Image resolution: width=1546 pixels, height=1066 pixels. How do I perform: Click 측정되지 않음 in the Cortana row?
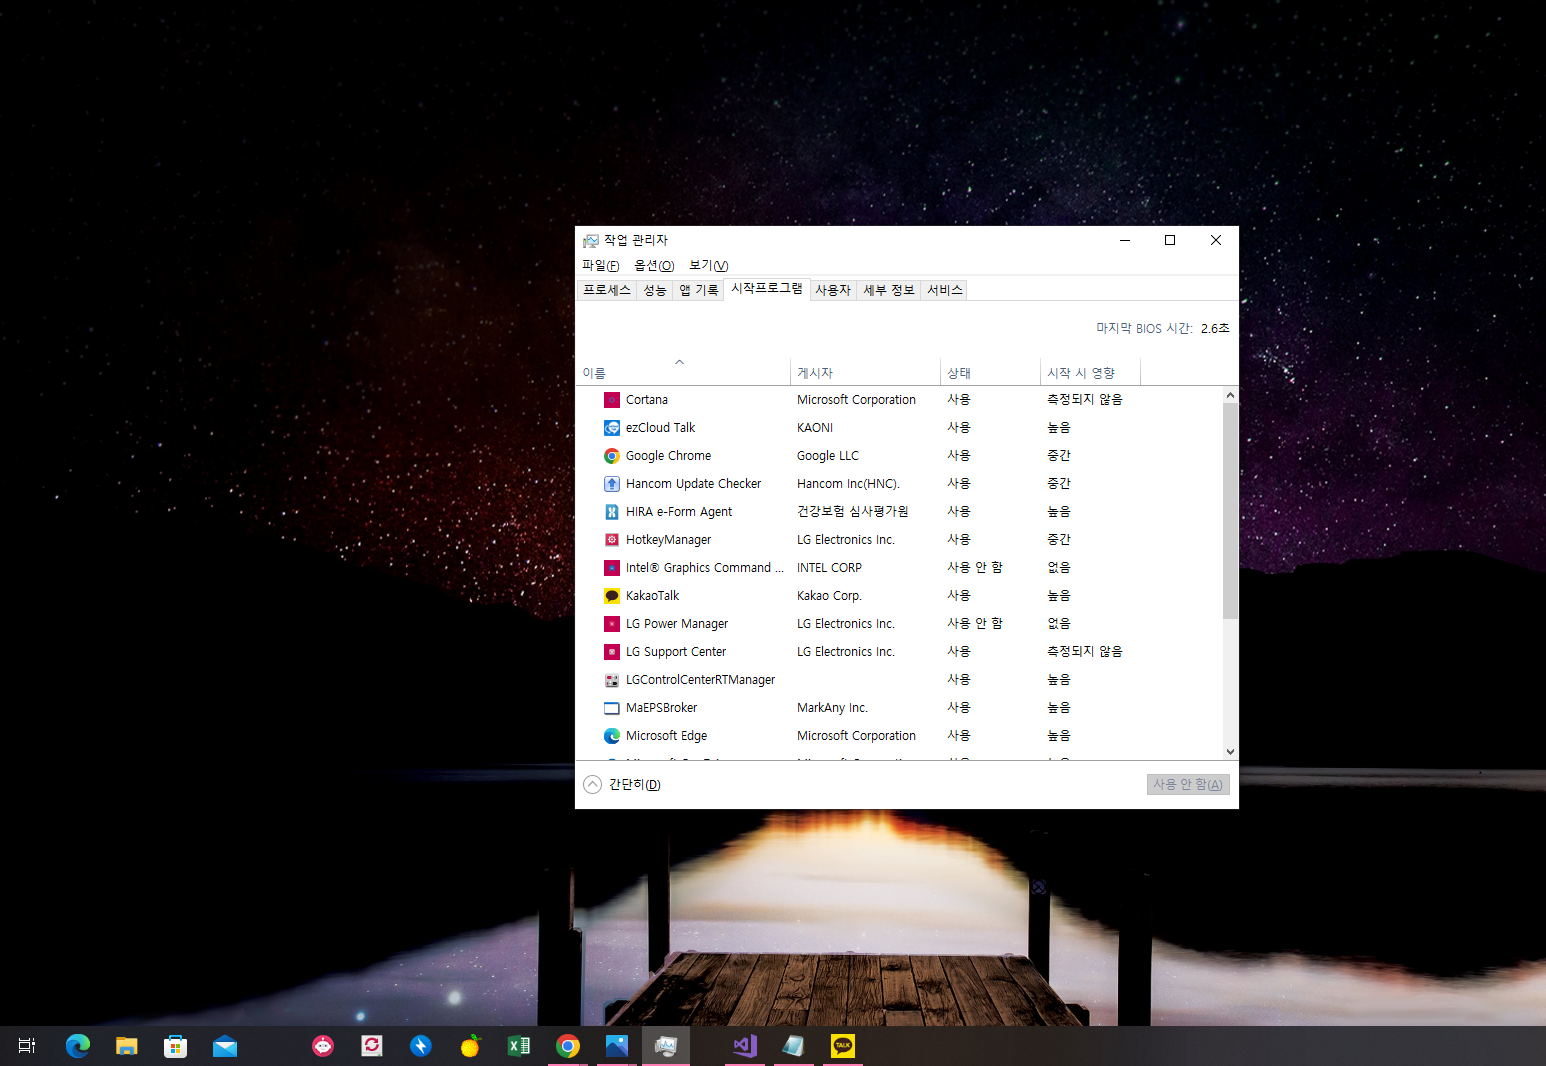[1085, 400]
